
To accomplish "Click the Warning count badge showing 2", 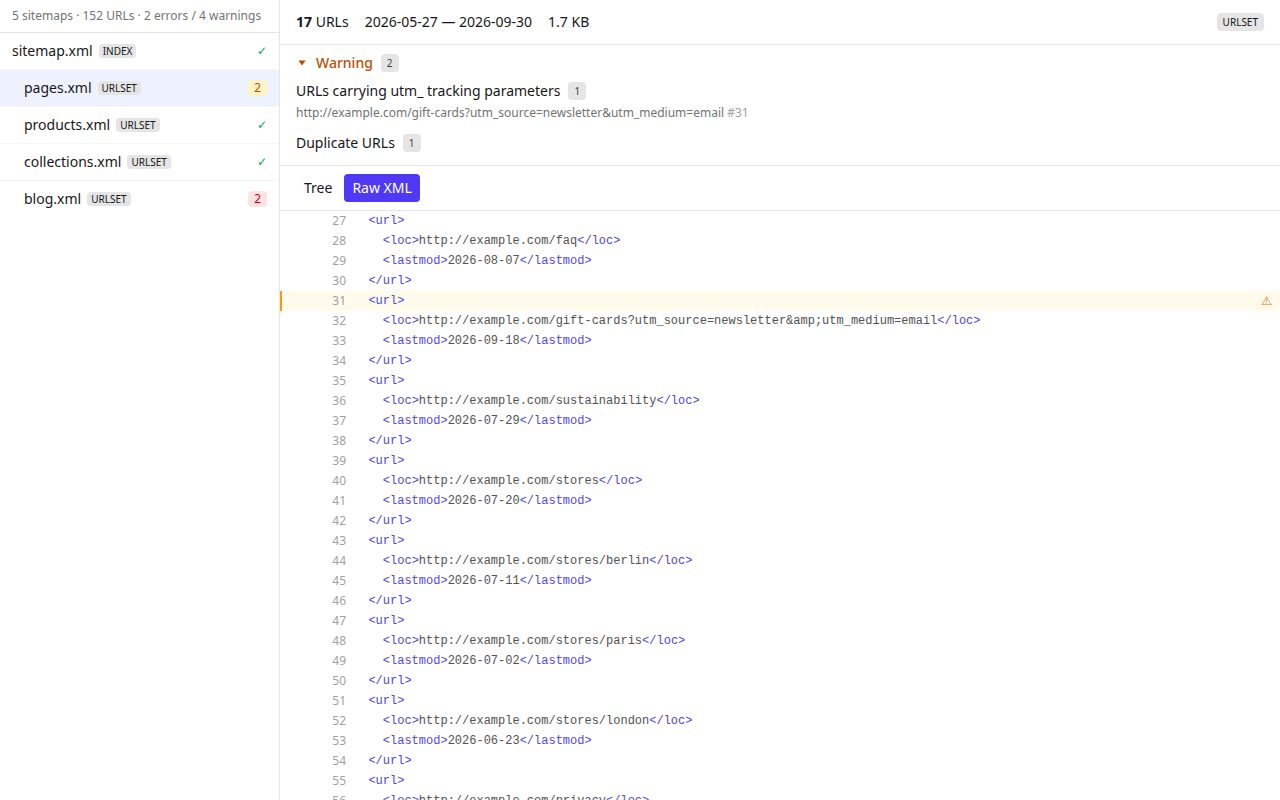I will 390,63.
